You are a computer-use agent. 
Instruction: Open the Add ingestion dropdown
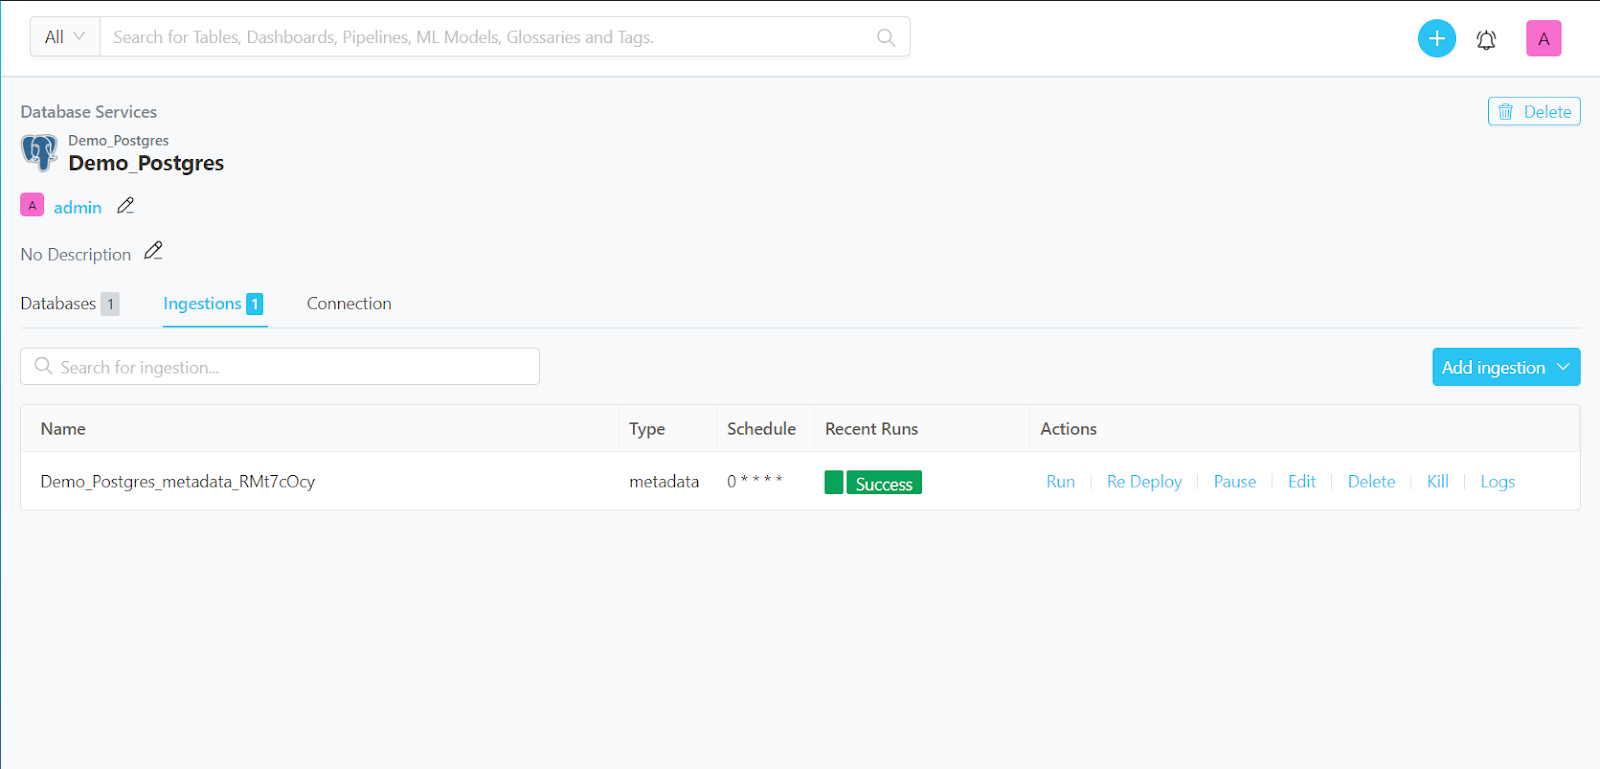pyautogui.click(x=1505, y=367)
